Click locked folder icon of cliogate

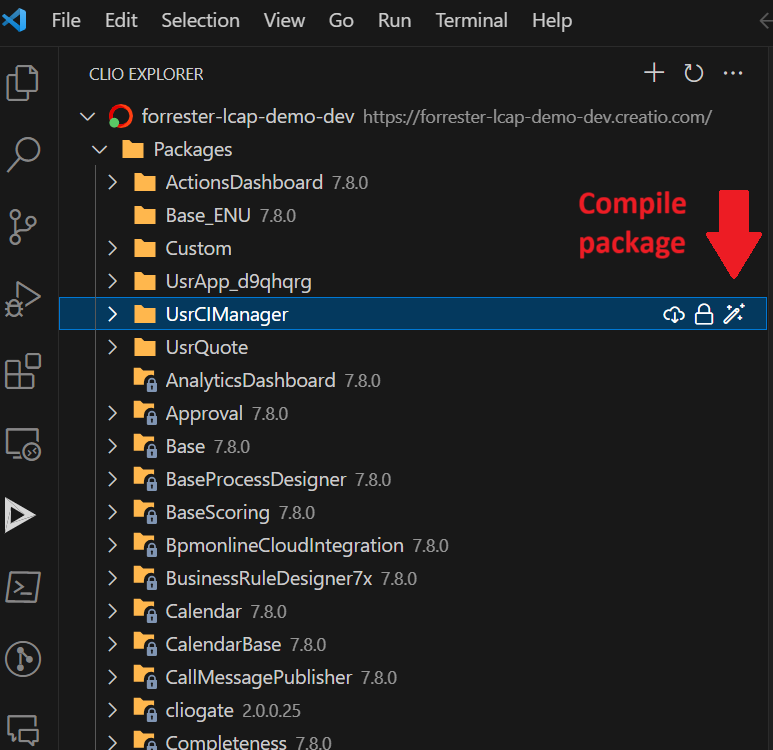tap(145, 710)
